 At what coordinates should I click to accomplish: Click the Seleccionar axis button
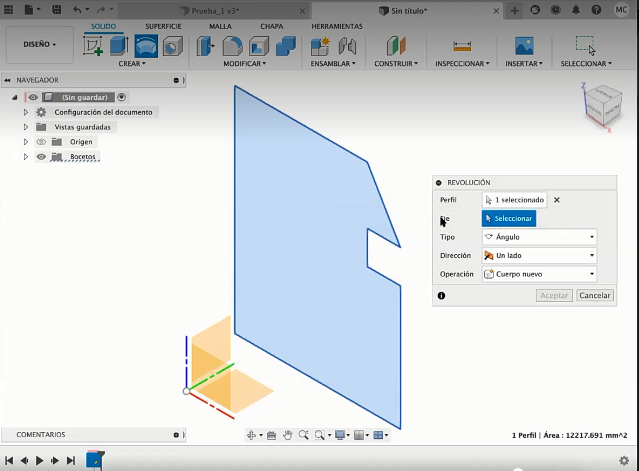click(509, 218)
